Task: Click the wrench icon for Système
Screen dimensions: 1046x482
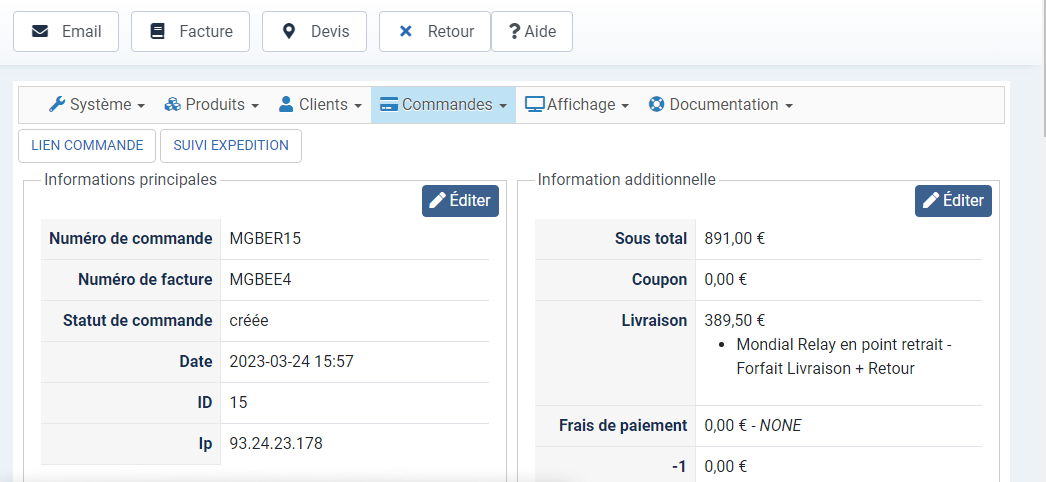Action: 57,104
